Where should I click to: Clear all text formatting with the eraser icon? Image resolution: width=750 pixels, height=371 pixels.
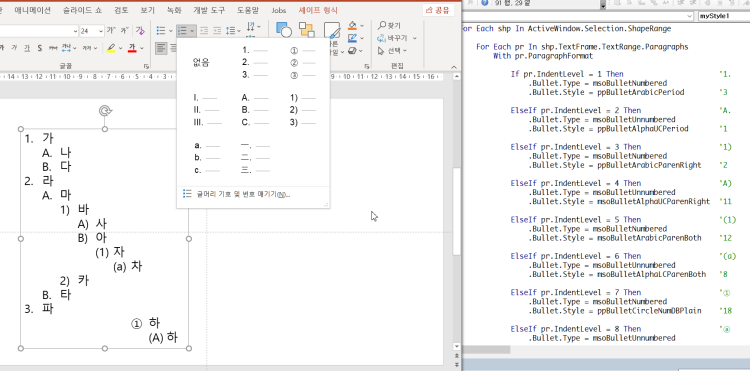click(140, 31)
